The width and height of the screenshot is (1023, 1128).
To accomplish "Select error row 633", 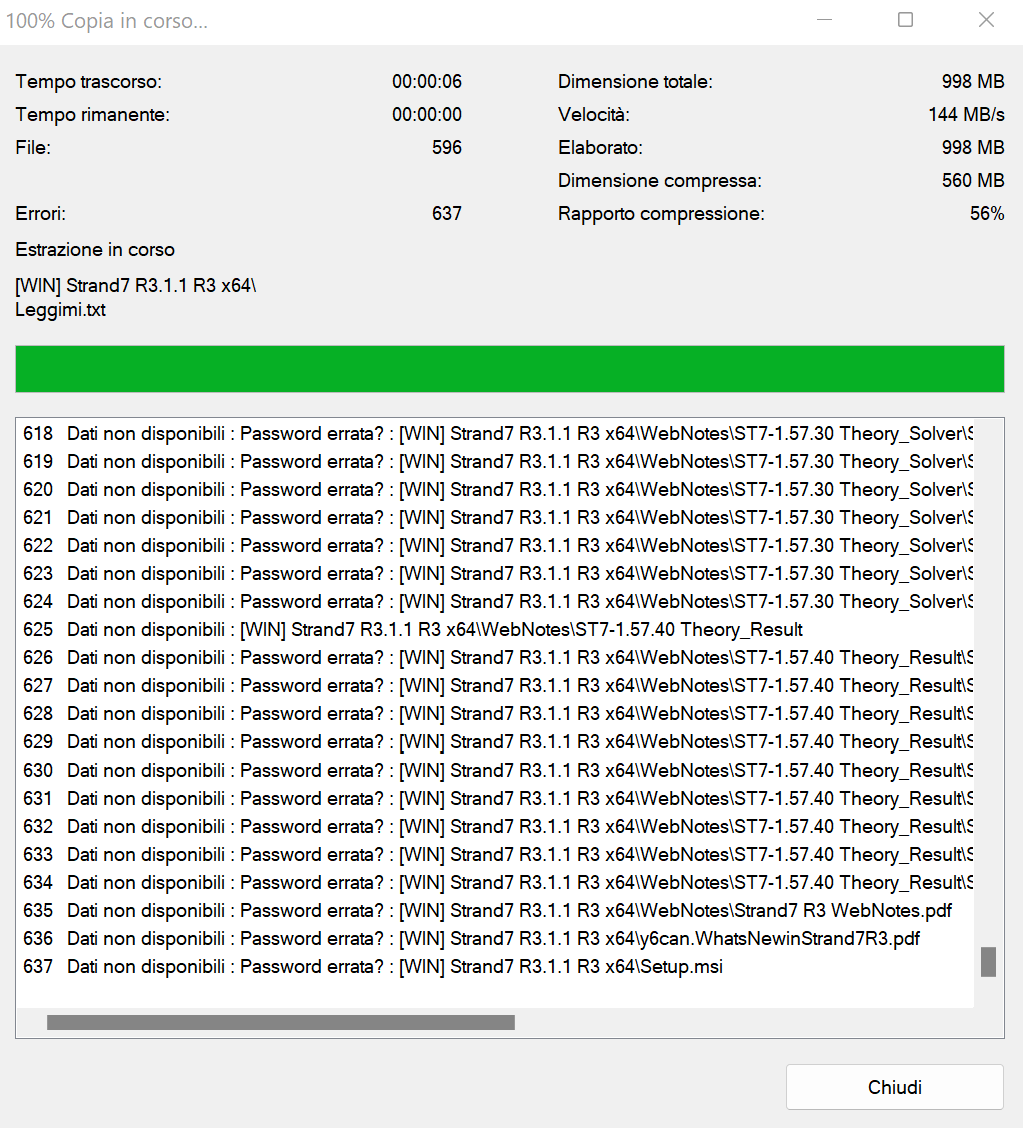I will point(495,855).
